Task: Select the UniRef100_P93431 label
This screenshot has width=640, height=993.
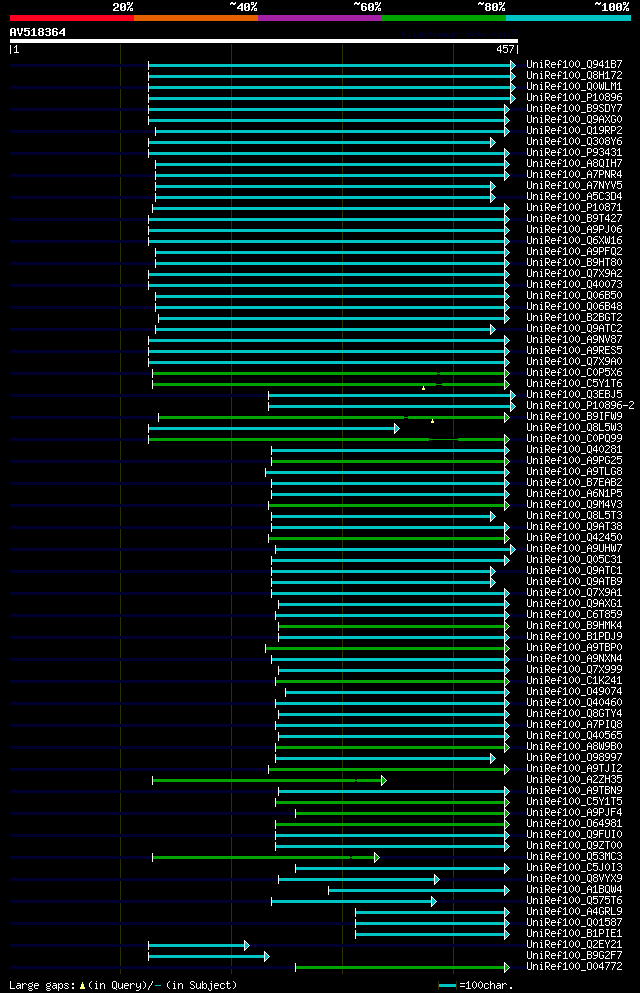Action: tap(574, 153)
